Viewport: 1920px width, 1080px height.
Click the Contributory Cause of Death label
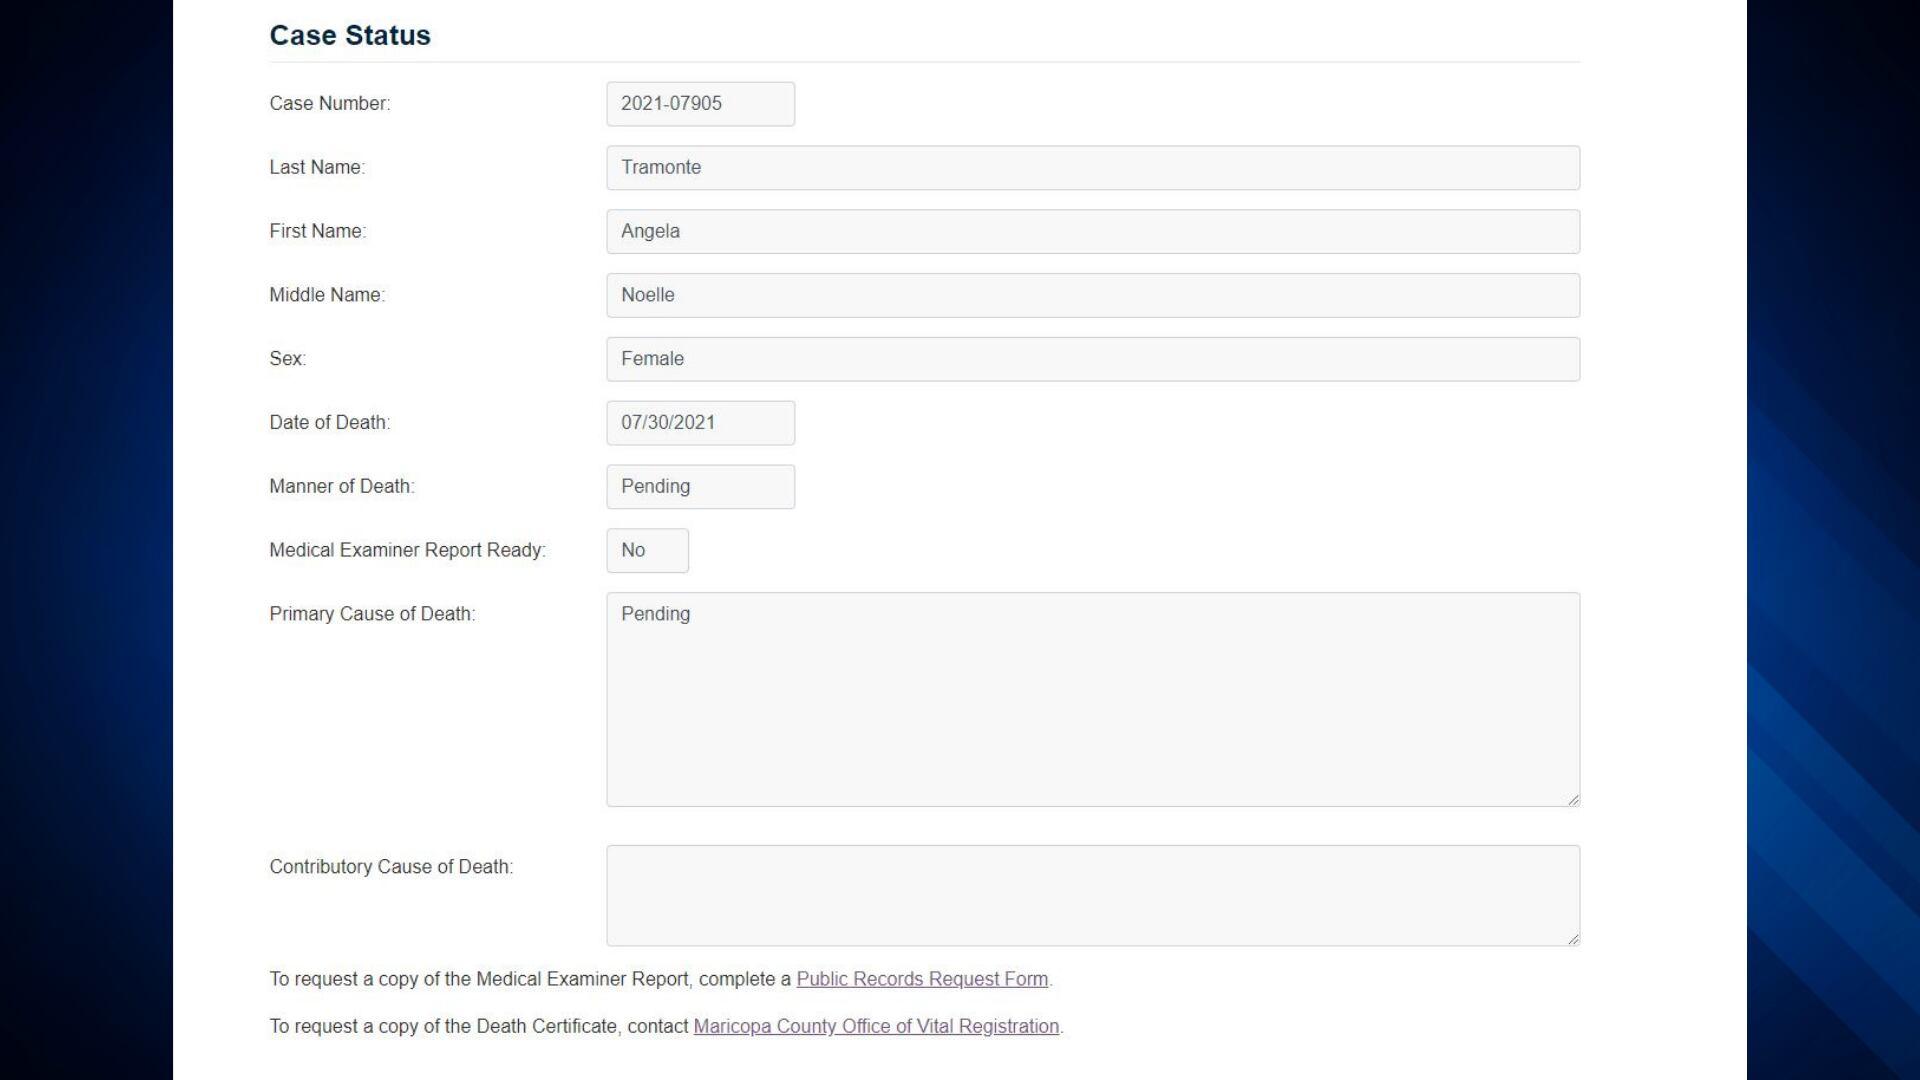391,867
